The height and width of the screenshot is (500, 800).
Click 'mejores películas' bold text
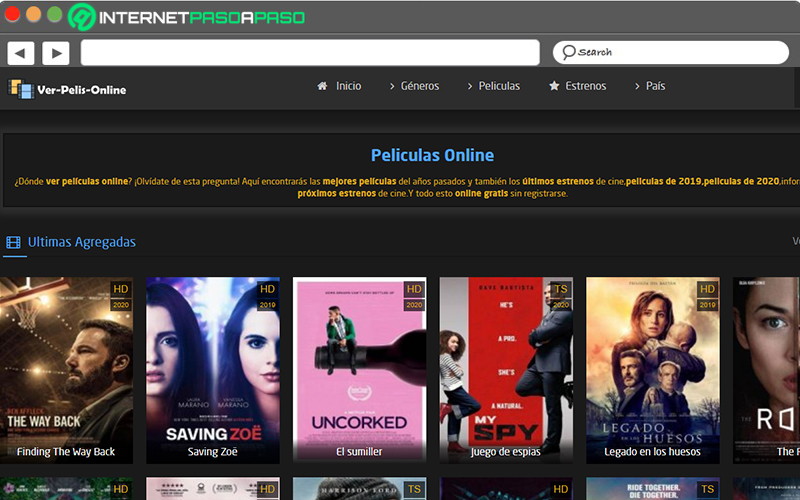(x=359, y=181)
